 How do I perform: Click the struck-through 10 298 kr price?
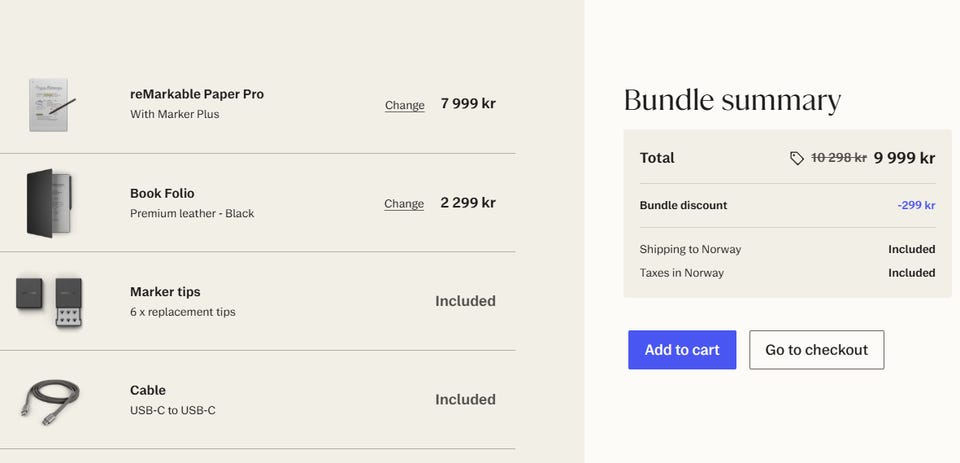839,158
